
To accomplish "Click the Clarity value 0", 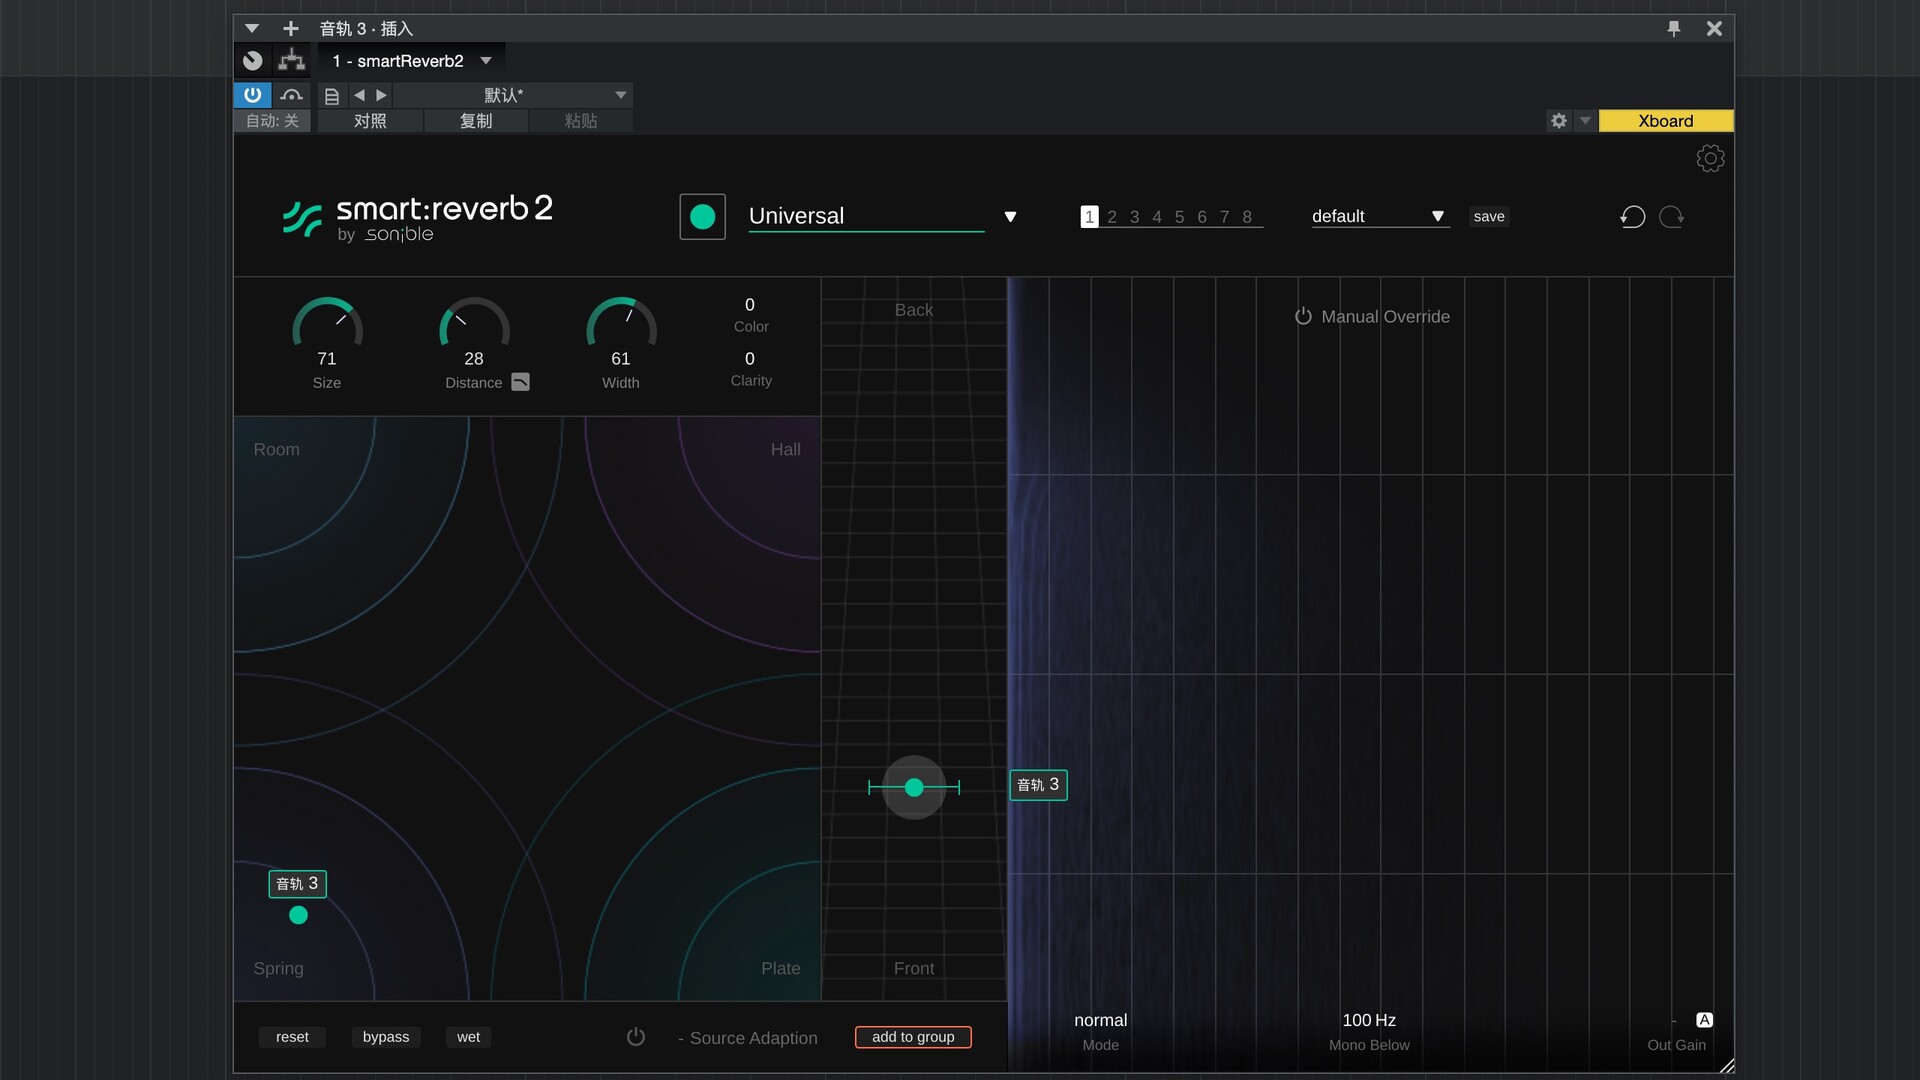I will coord(750,359).
